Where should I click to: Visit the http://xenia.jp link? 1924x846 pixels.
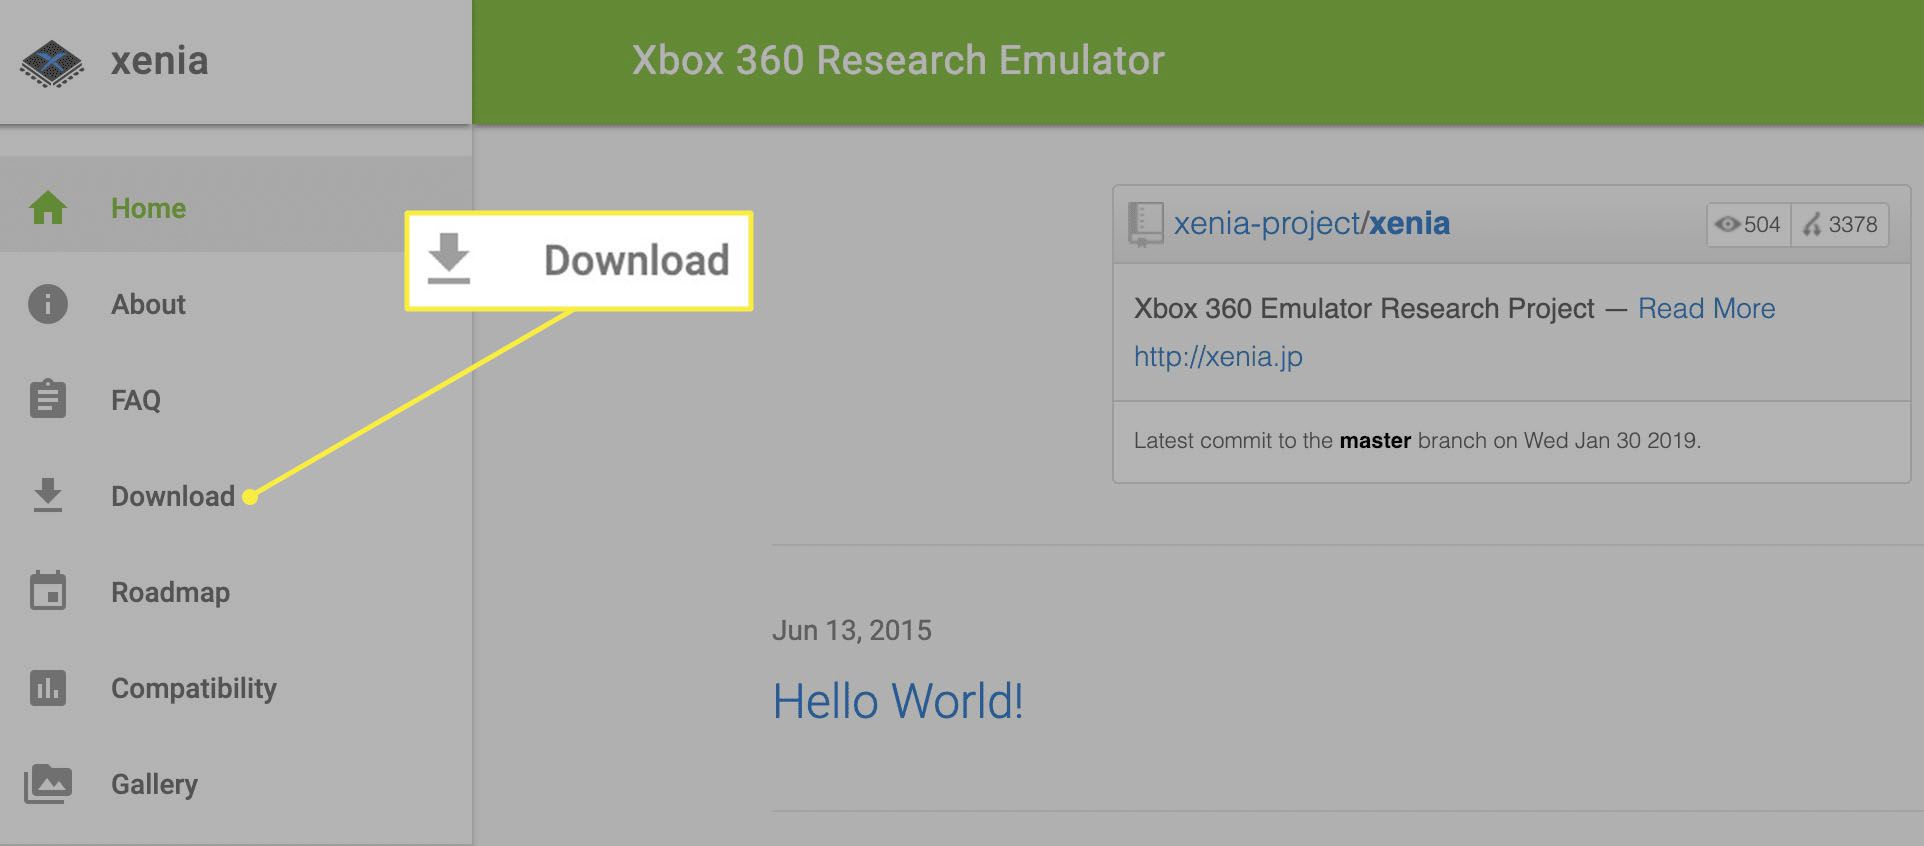tap(1218, 356)
